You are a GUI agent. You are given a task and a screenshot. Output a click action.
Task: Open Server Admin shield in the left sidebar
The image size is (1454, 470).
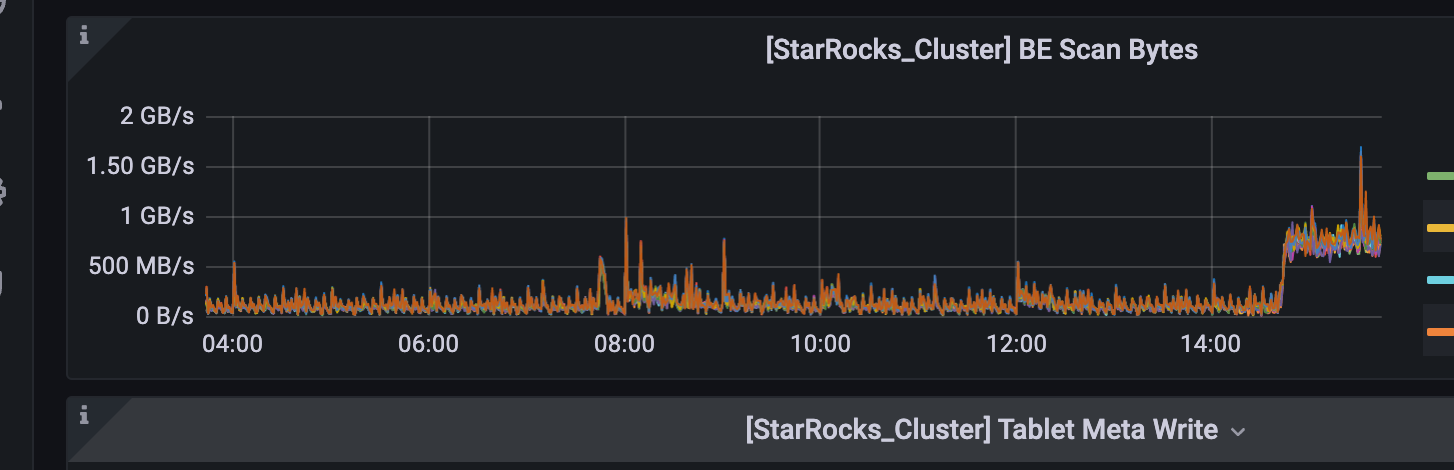click(3, 283)
